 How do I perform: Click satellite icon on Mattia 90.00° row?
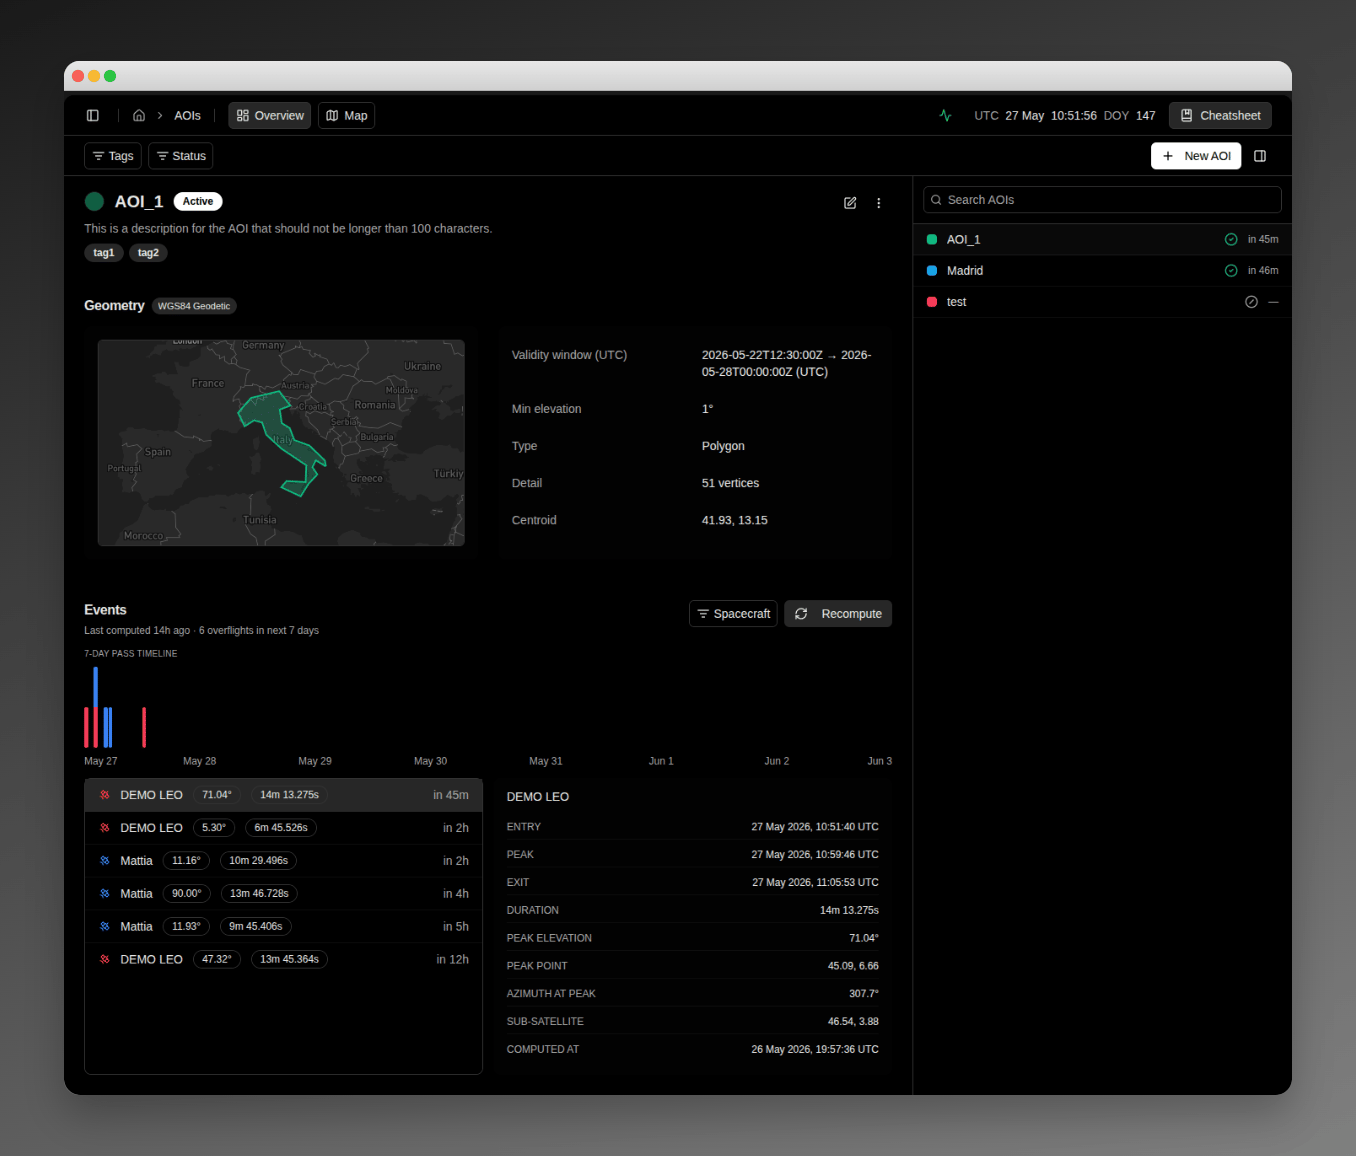coord(105,894)
